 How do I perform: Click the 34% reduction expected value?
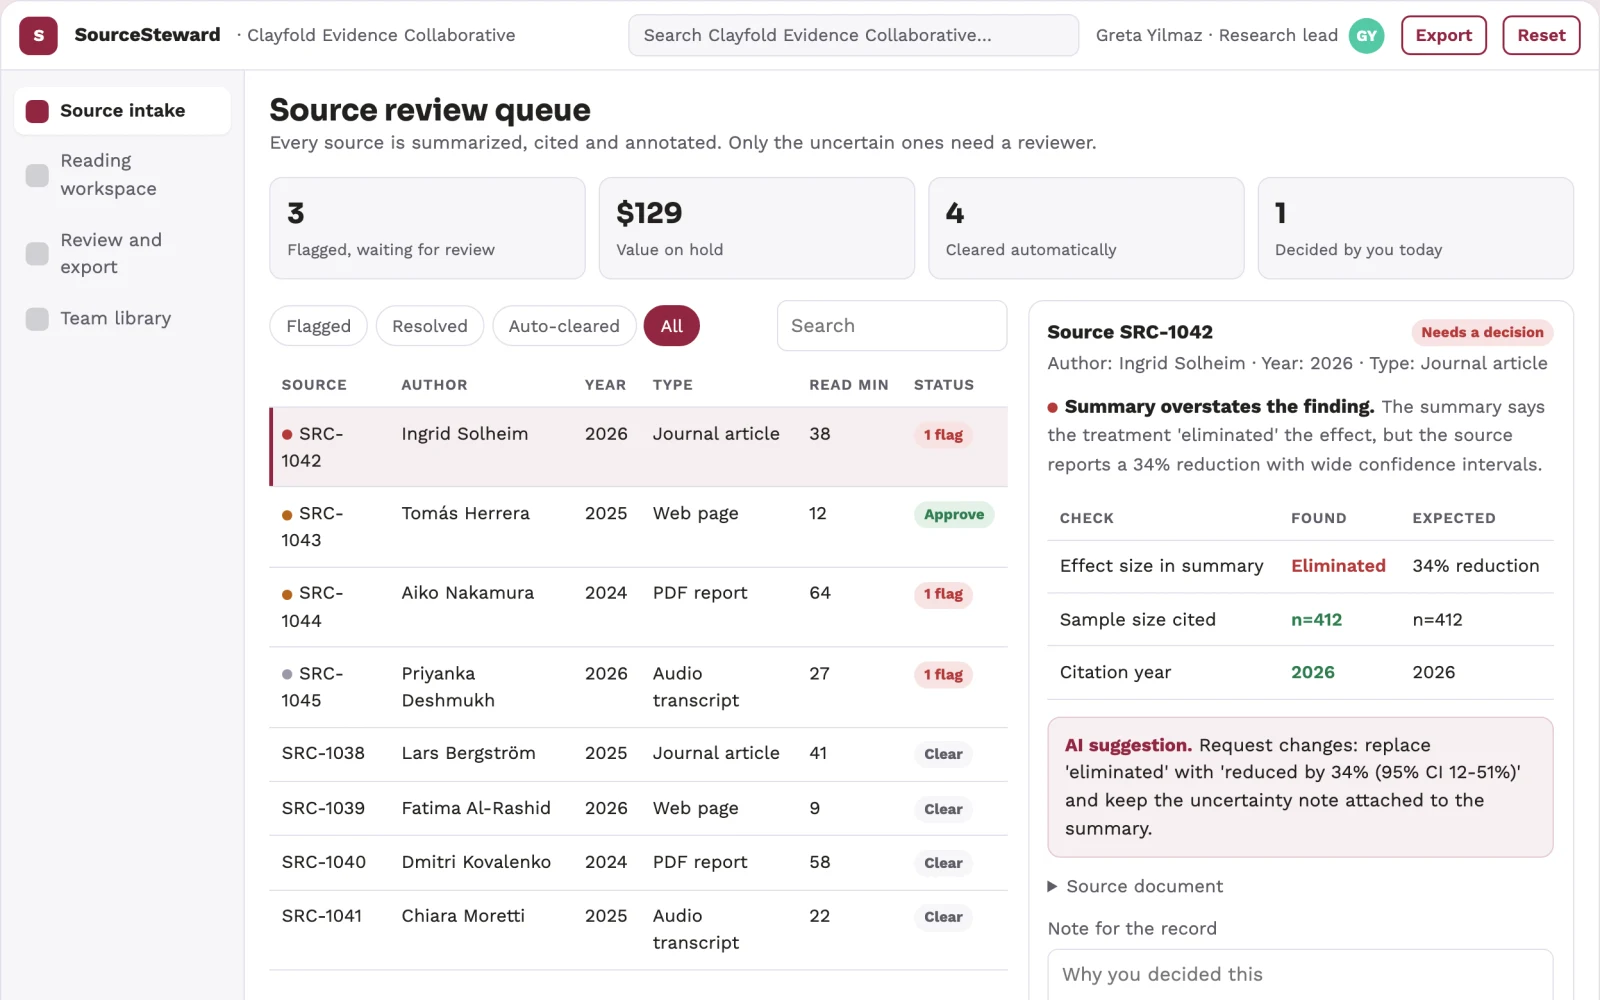click(1476, 566)
